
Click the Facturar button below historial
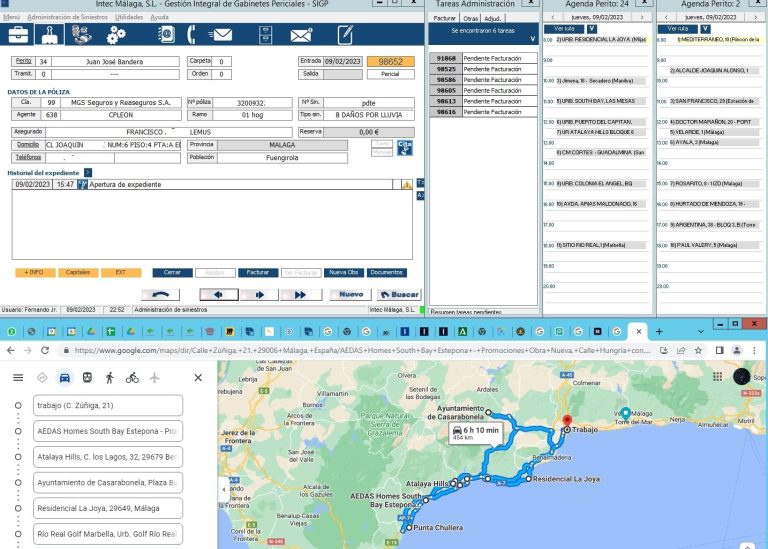coord(258,272)
